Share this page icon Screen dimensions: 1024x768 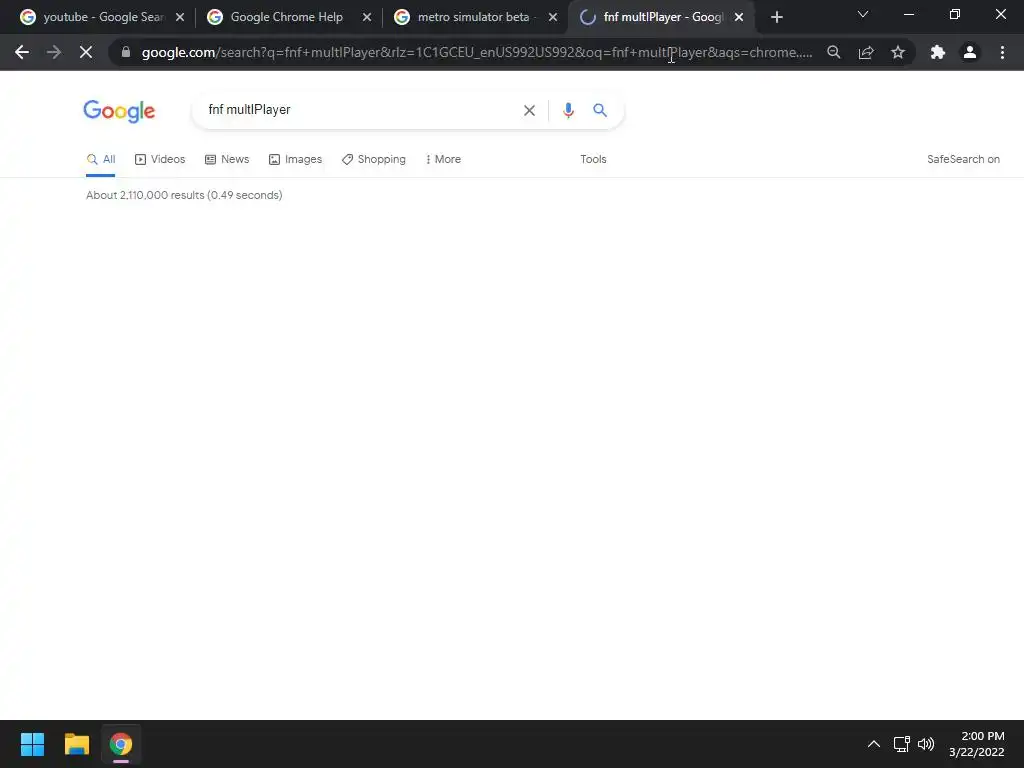pos(866,52)
